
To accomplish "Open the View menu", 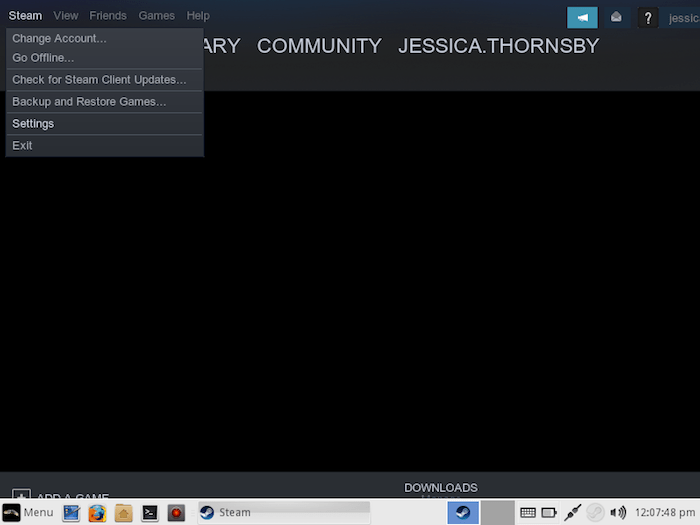I will tap(66, 16).
